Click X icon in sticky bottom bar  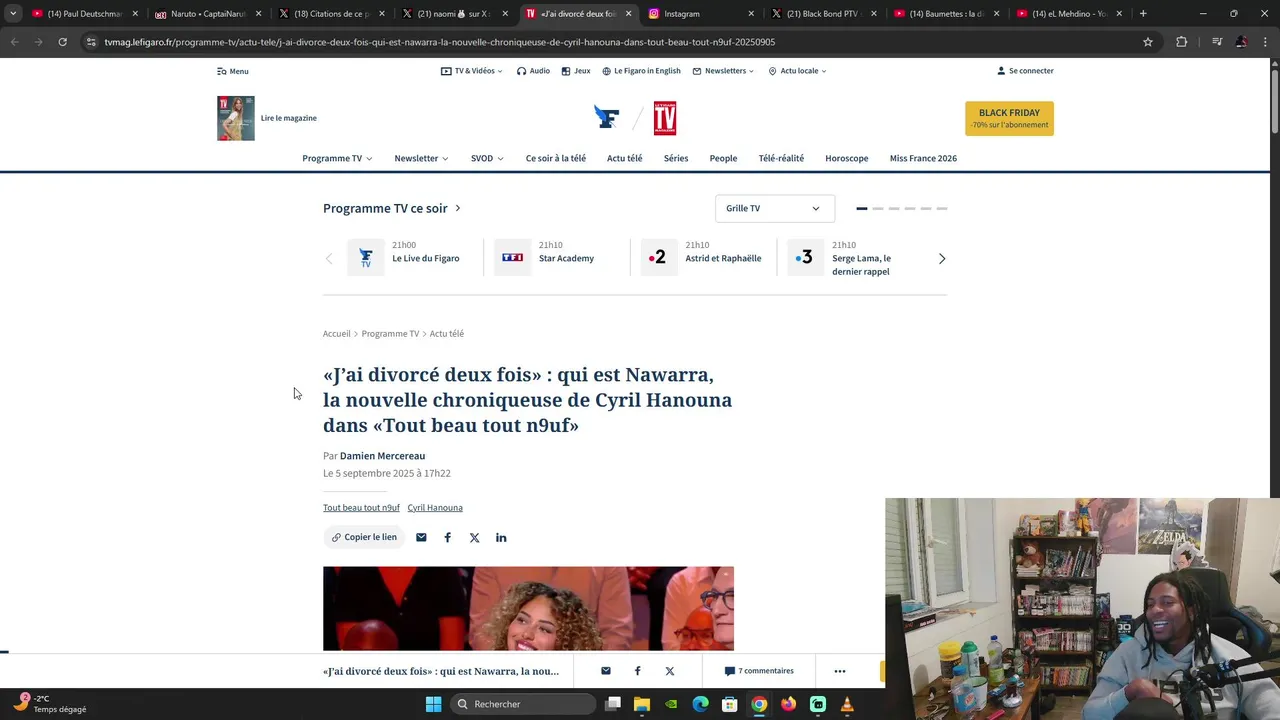pos(670,671)
